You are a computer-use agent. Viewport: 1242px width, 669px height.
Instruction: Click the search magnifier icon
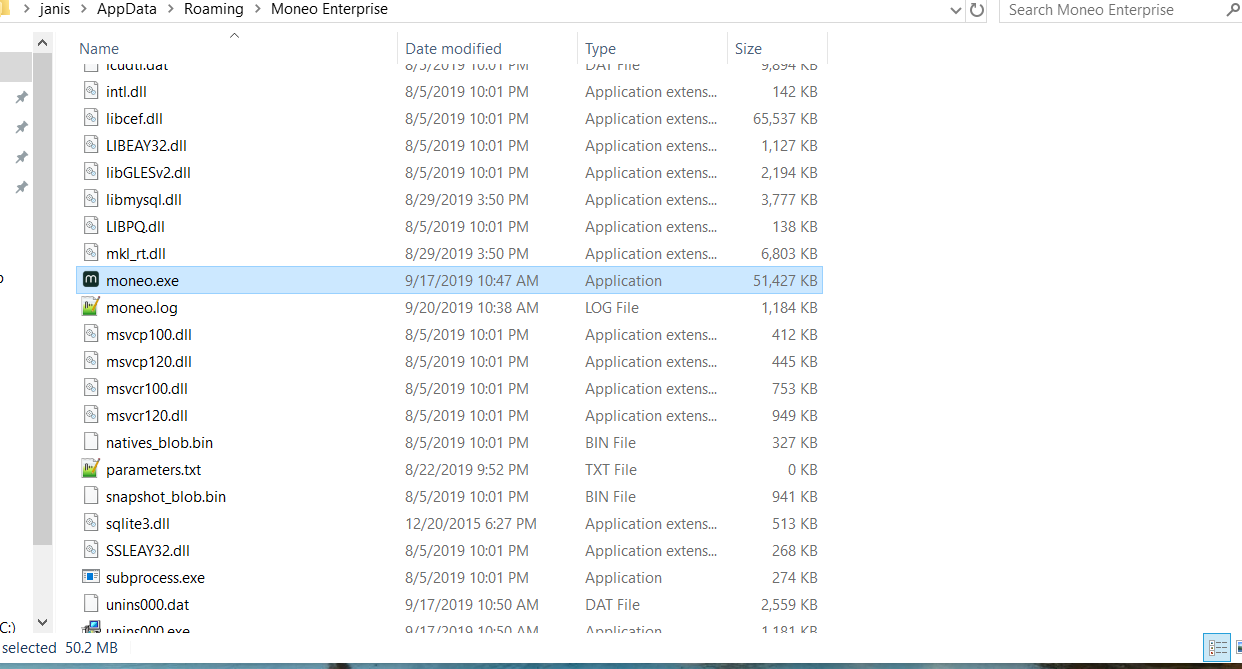pyautogui.click(x=1231, y=10)
